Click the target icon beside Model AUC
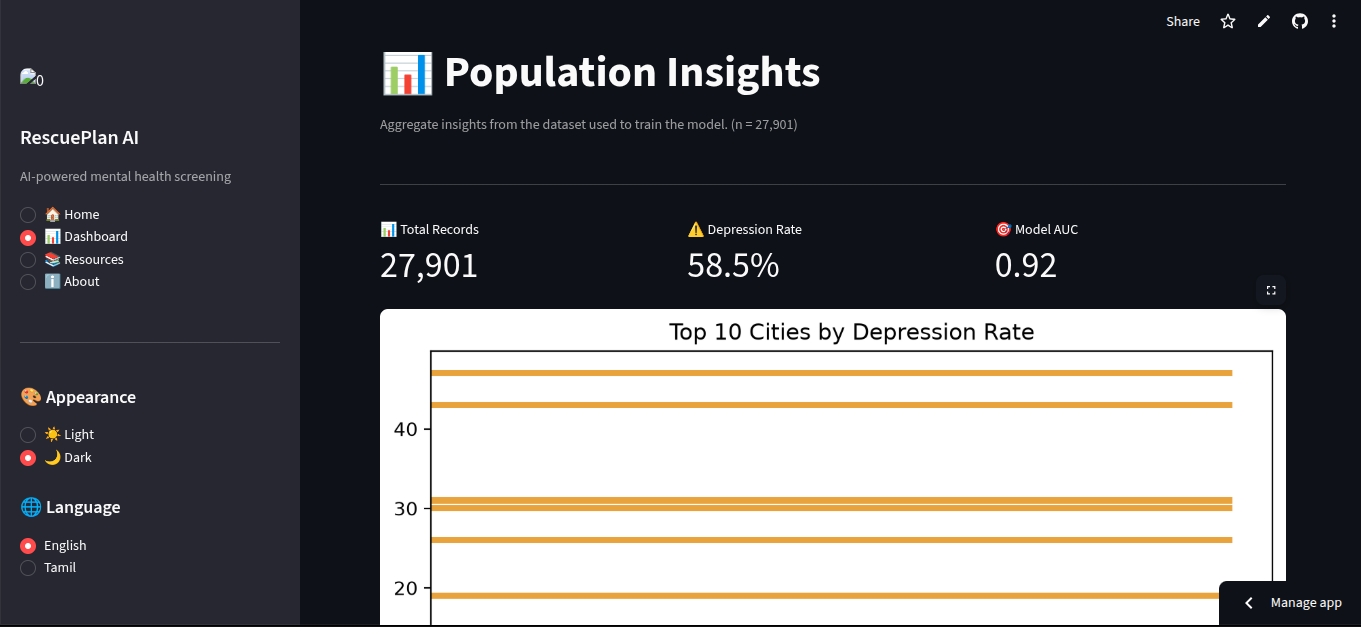1361x627 pixels. [x=1004, y=229]
